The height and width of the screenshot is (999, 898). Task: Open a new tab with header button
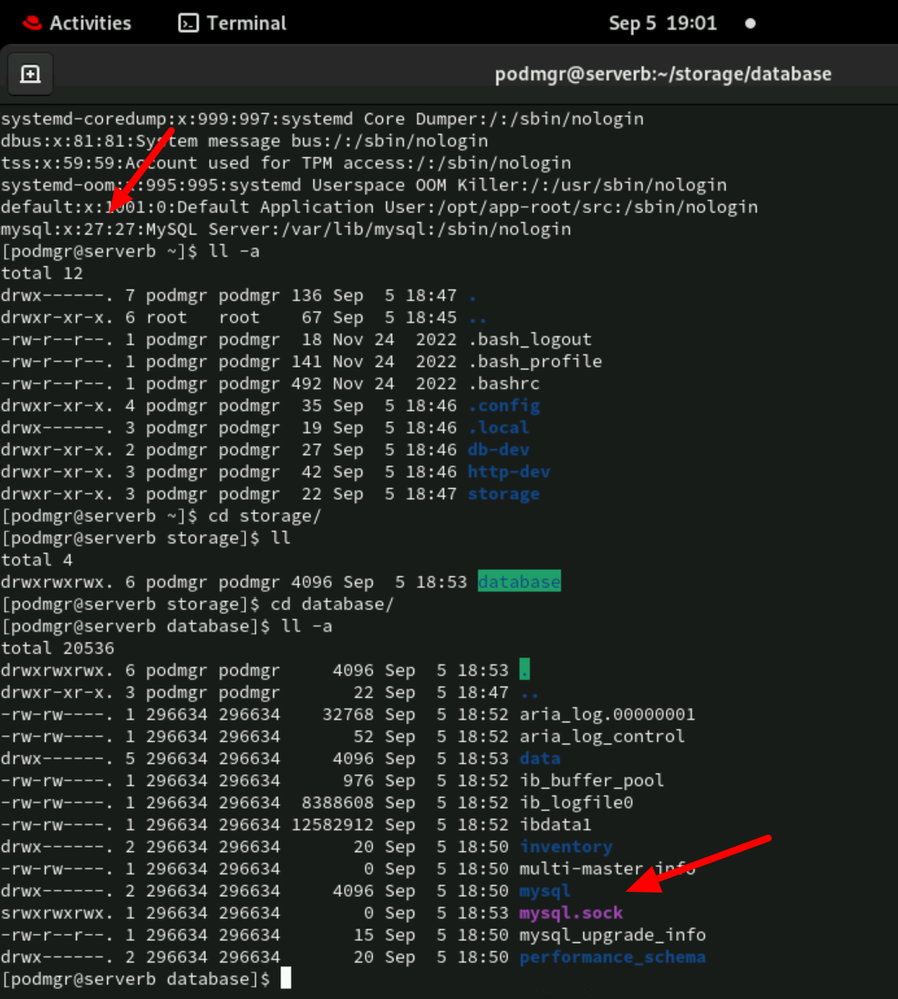[x=30, y=74]
